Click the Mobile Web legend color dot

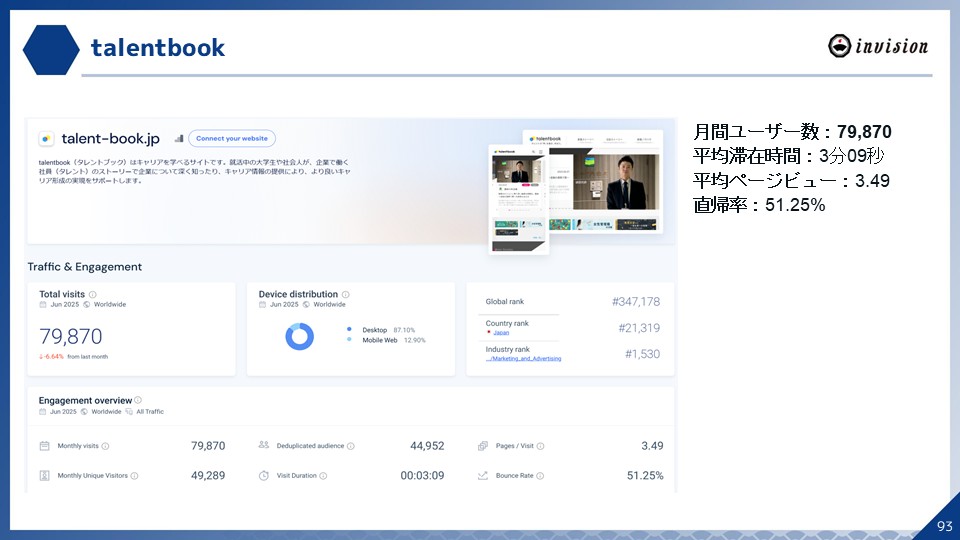[x=349, y=339]
